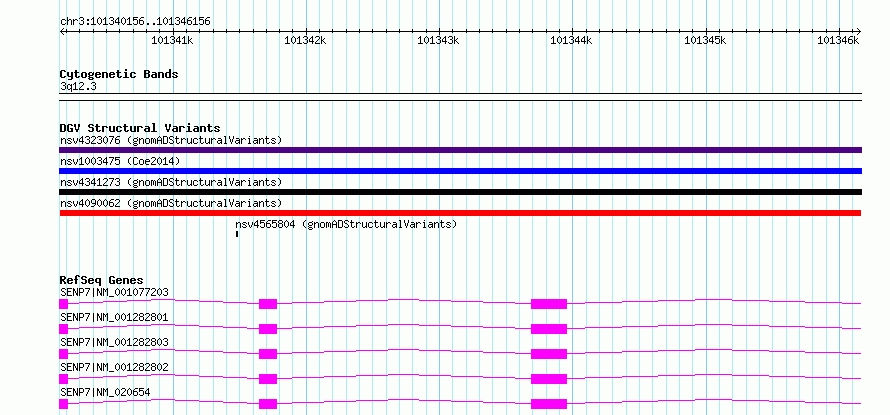Click the middle exon of NM_020654
The height and width of the screenshot is (415, 890).
point(268,404)
